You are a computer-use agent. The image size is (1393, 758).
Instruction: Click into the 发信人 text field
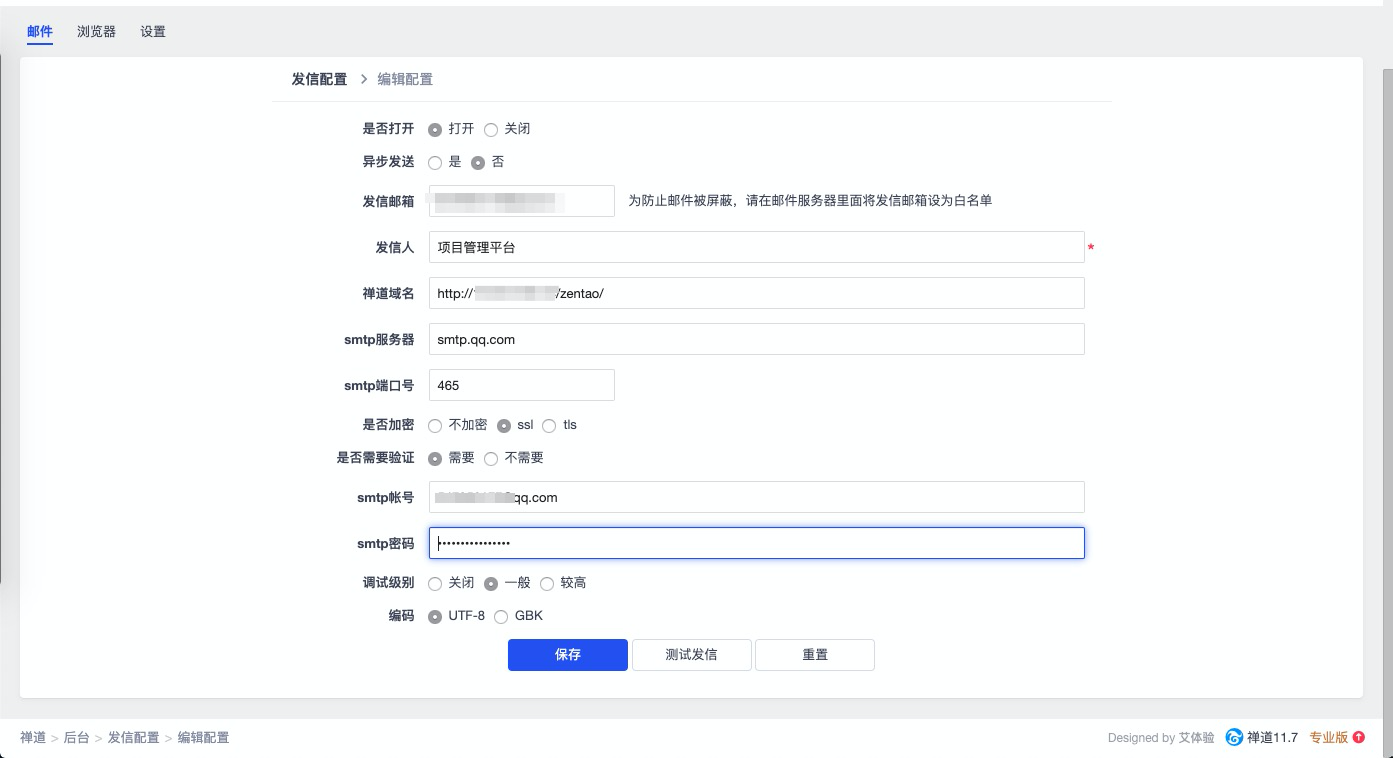[756, 247]
